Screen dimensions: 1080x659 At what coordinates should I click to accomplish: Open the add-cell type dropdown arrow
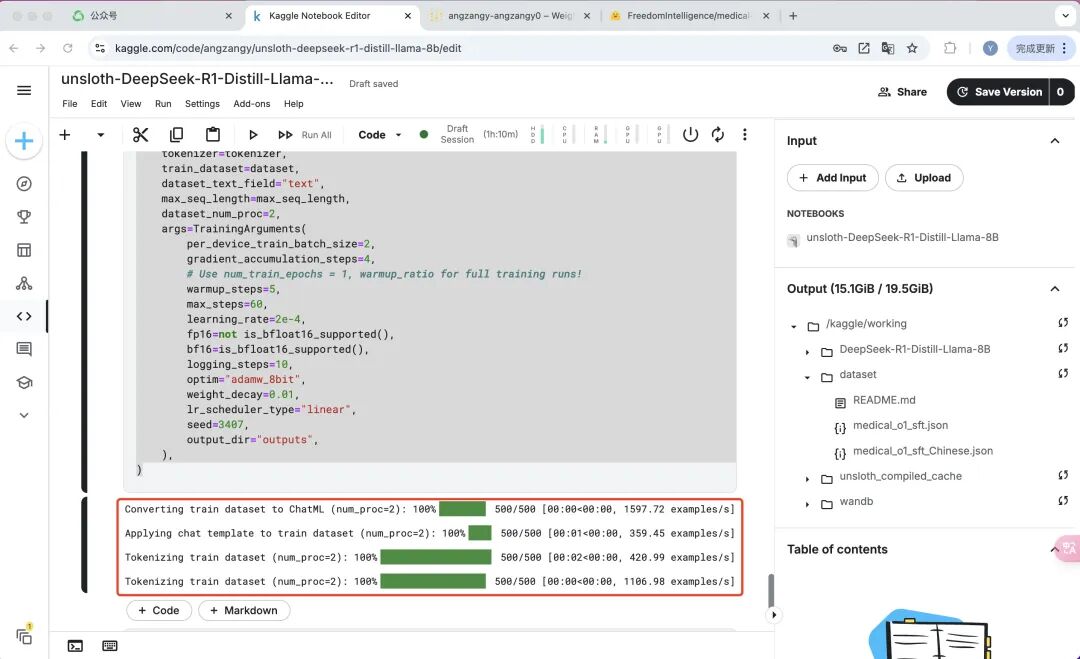pyautogui.click(x=101, y=135)
